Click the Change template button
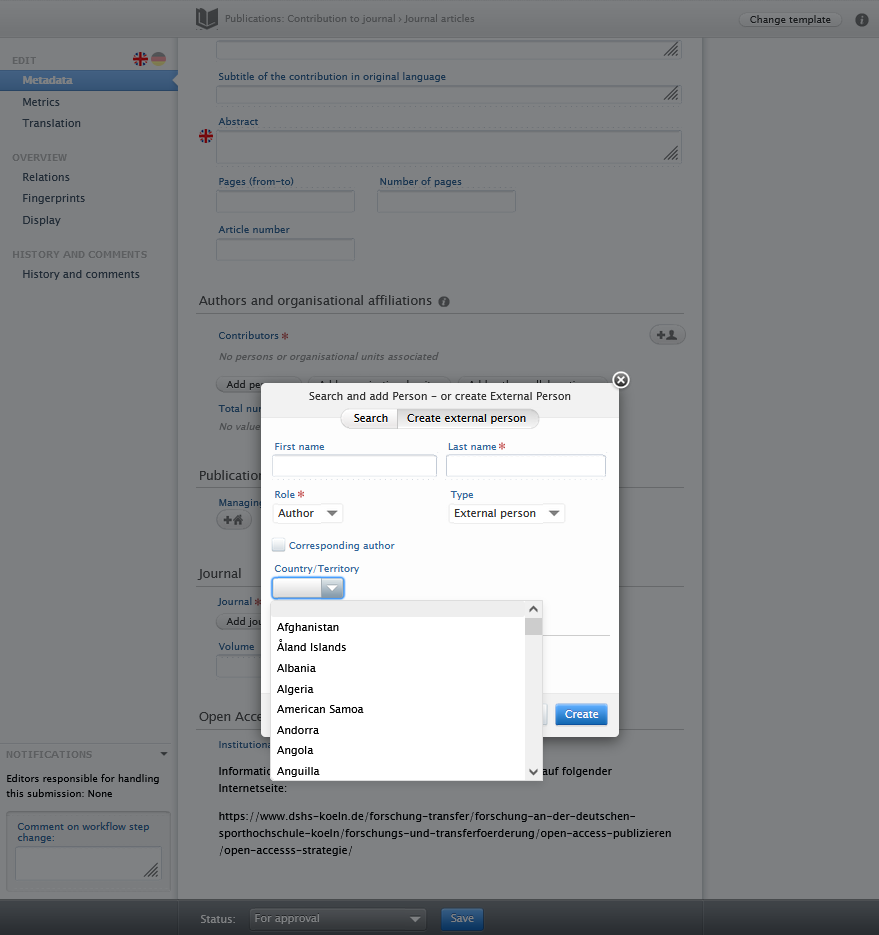 click(790, 19)
